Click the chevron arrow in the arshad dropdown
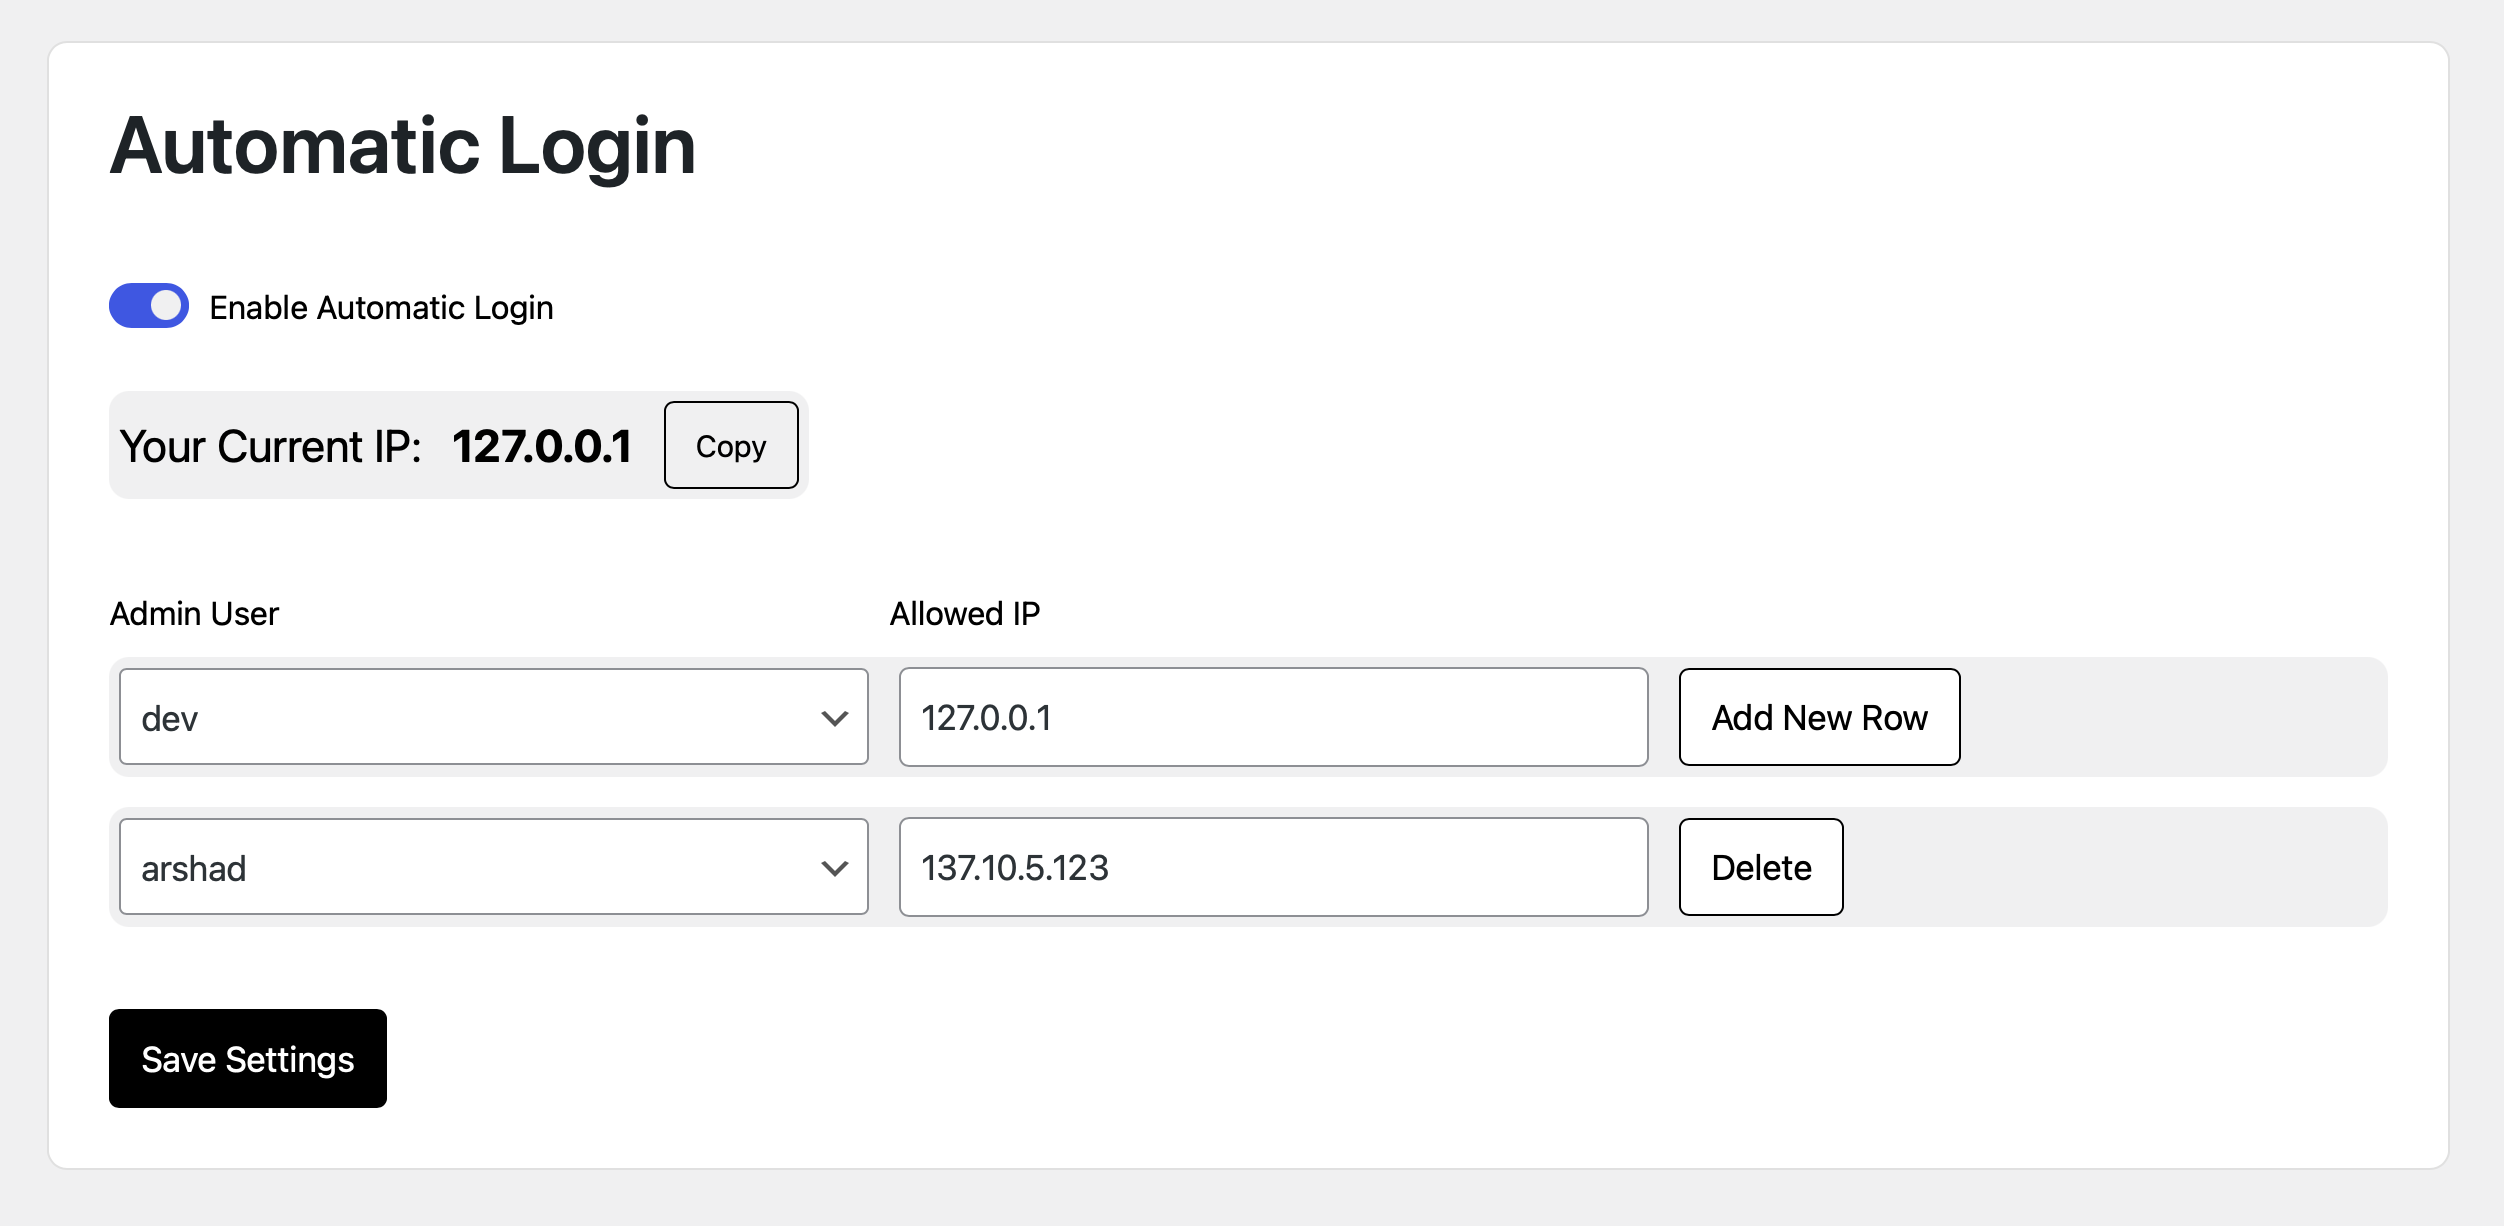Image resolution: width=2504 pixels, height=1226 pixels. point(835,868)
